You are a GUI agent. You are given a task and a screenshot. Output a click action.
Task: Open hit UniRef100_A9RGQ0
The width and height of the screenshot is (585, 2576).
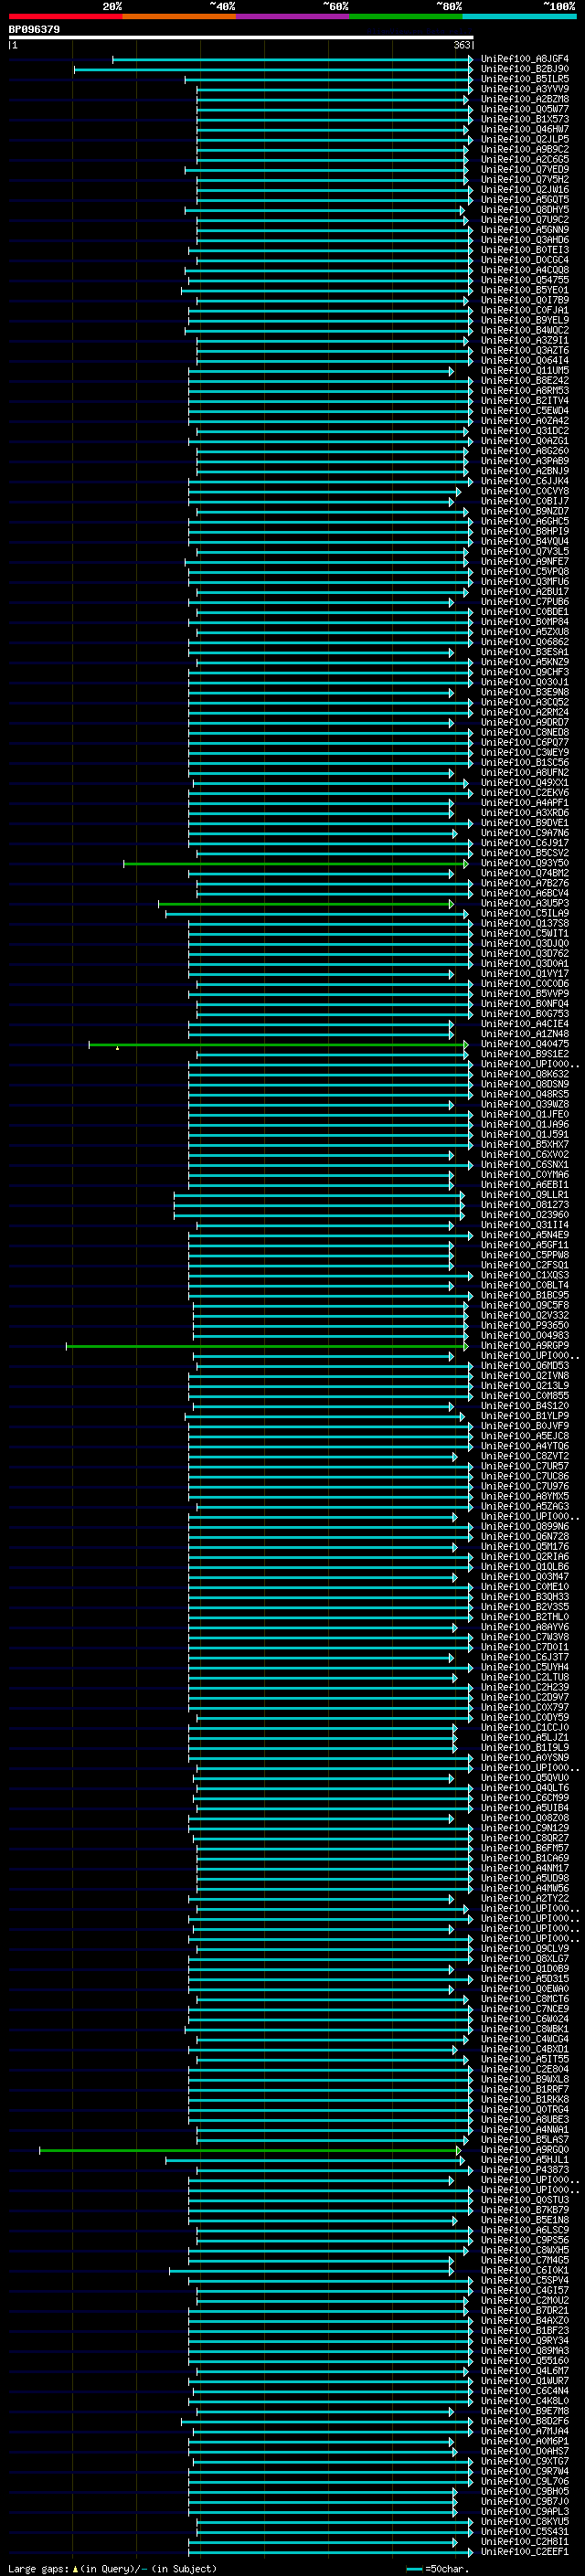525,2150
